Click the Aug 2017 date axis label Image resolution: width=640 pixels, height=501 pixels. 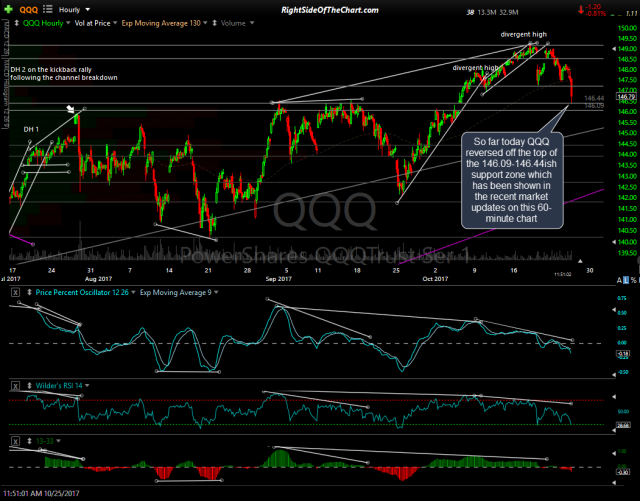point(98,279)
